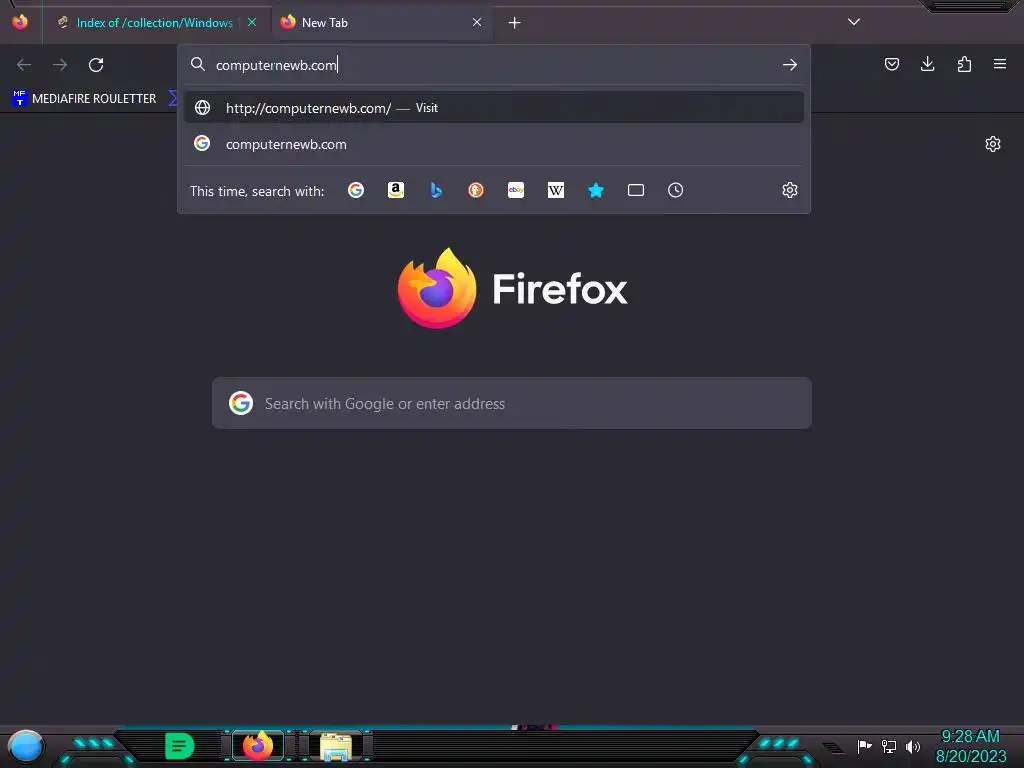Open the network icon in system tray

(x=889, y=746)
